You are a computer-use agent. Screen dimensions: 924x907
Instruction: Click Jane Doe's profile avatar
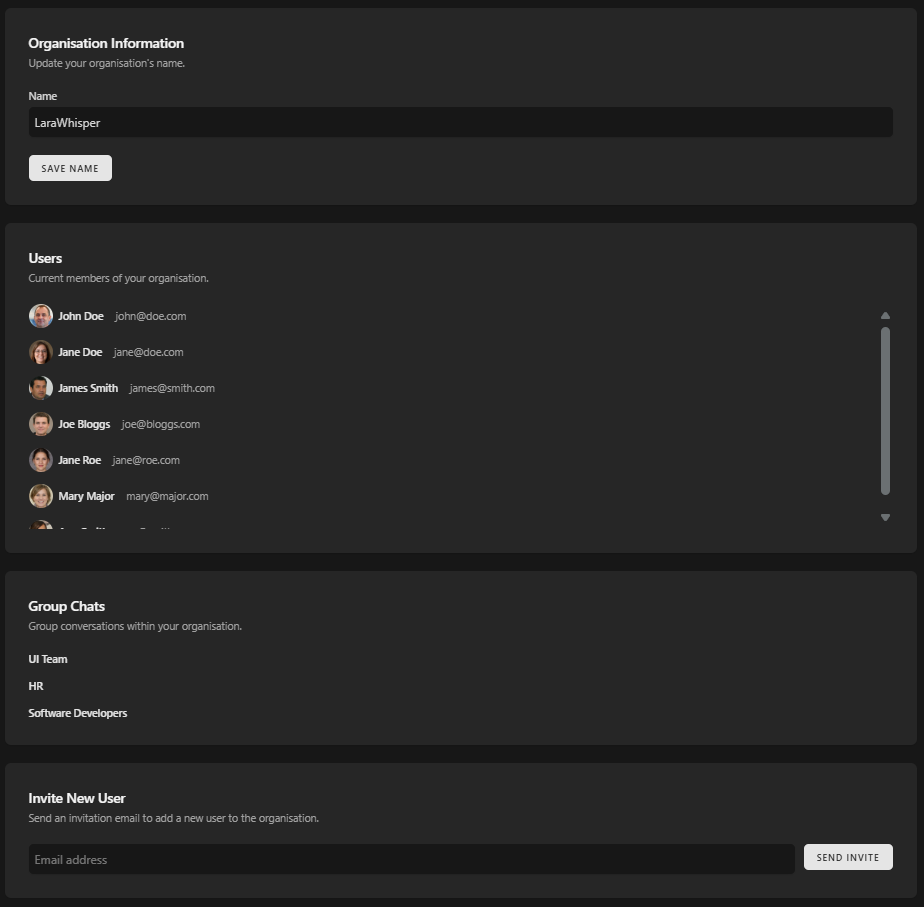tap(40, 352)
